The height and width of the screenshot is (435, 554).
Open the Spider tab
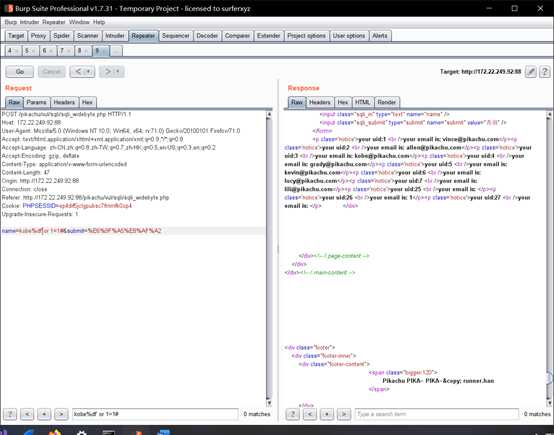click(61, 36)
